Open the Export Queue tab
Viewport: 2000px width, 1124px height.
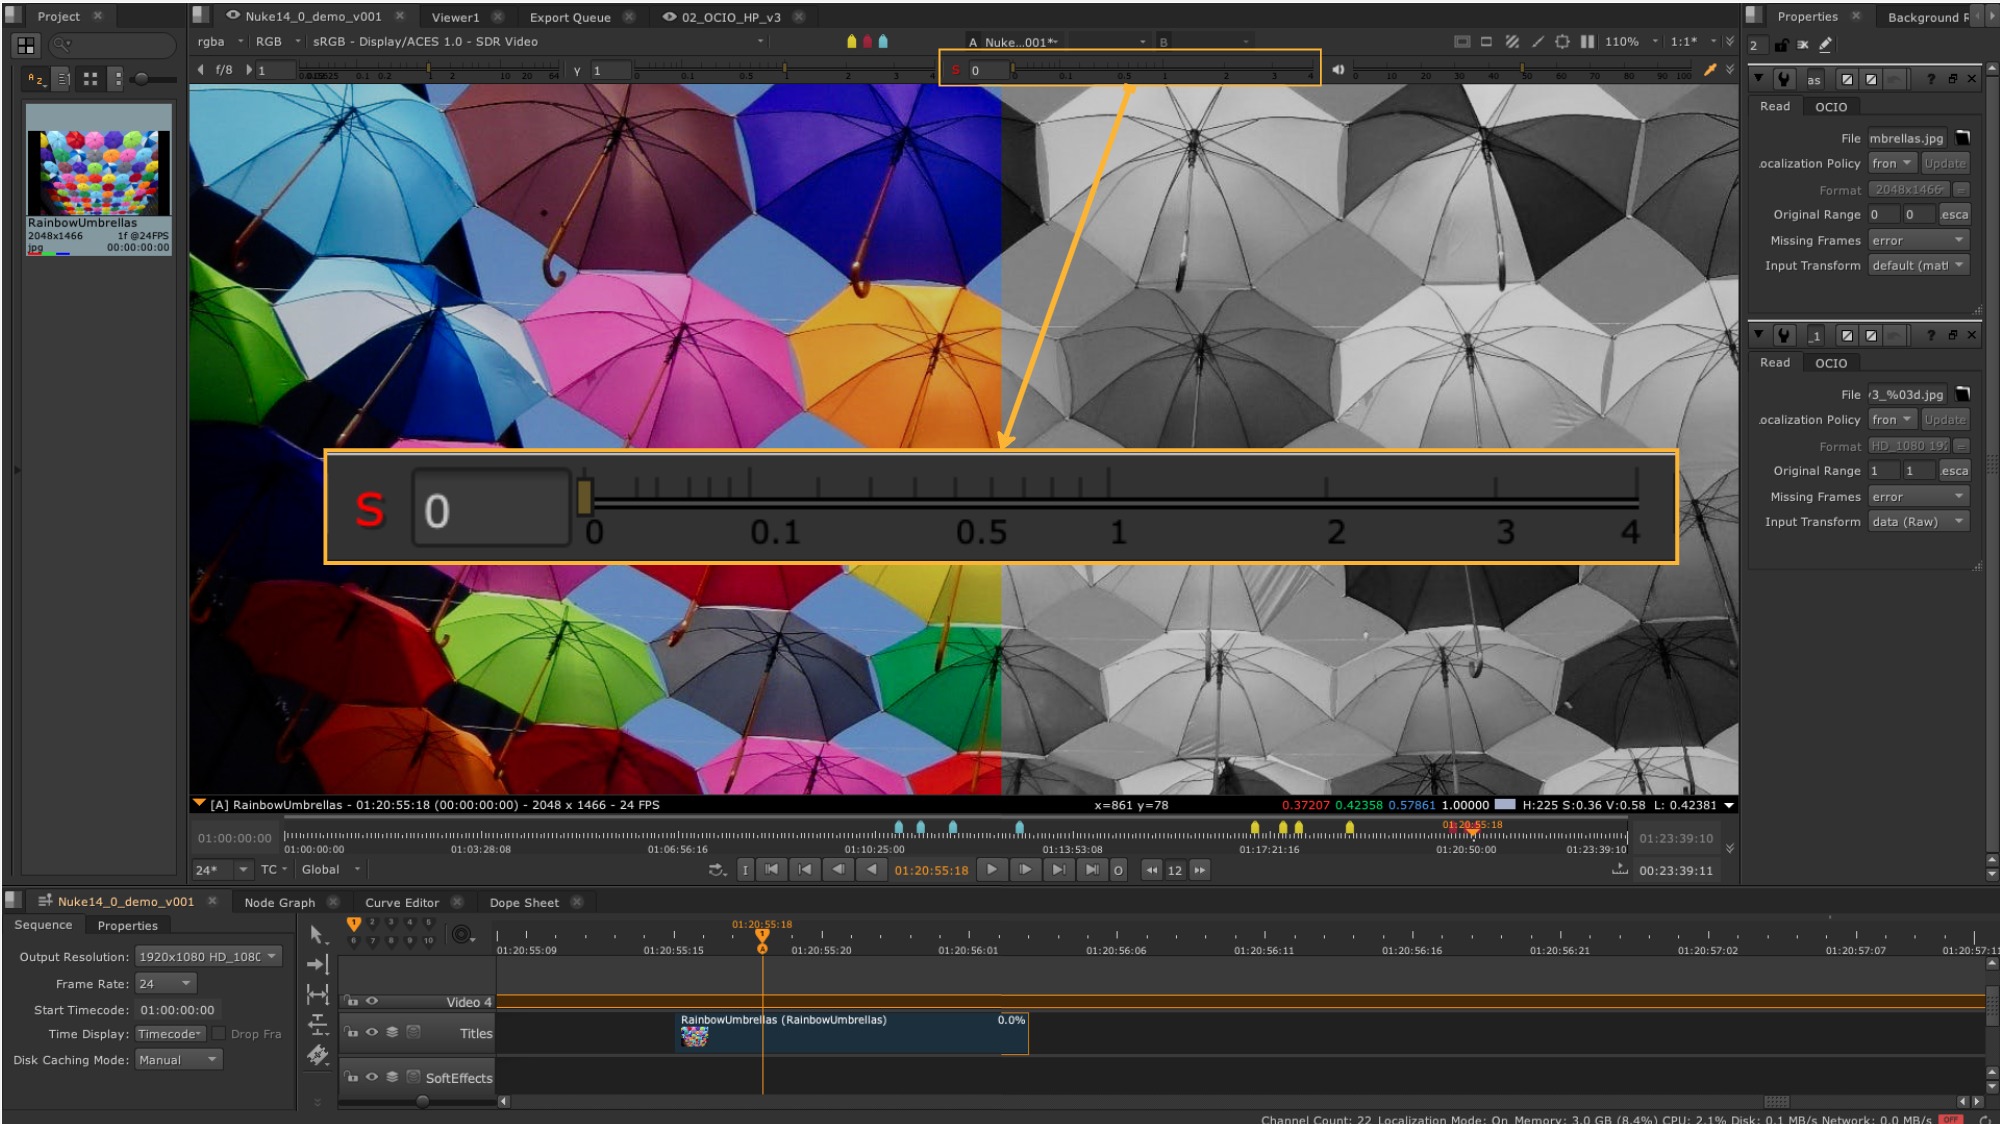point(569,17)
